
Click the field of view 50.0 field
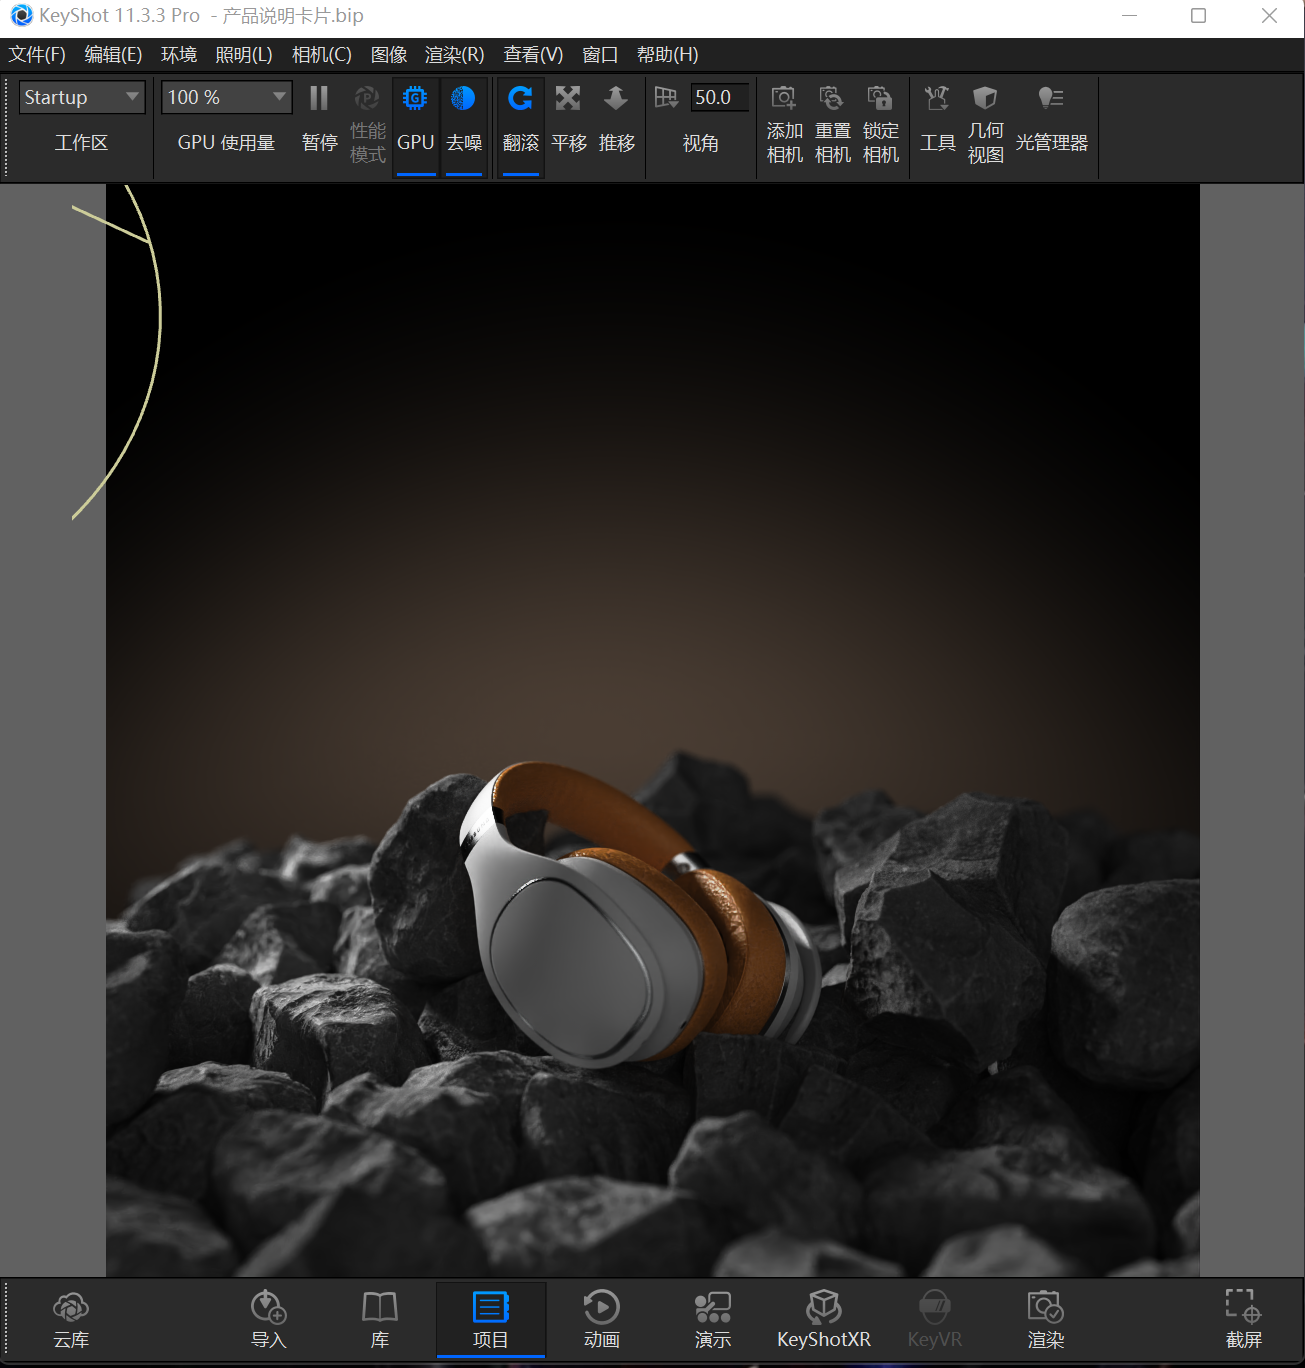(x=718, y=97)
